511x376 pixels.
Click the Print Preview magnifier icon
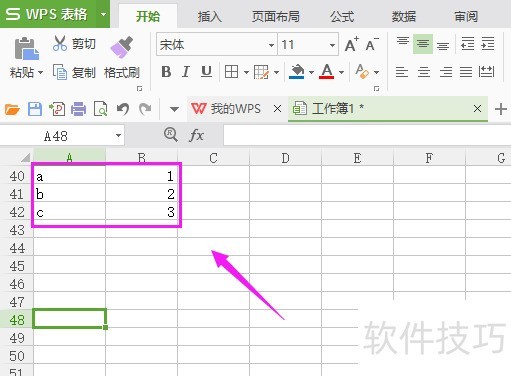point(100,109)
